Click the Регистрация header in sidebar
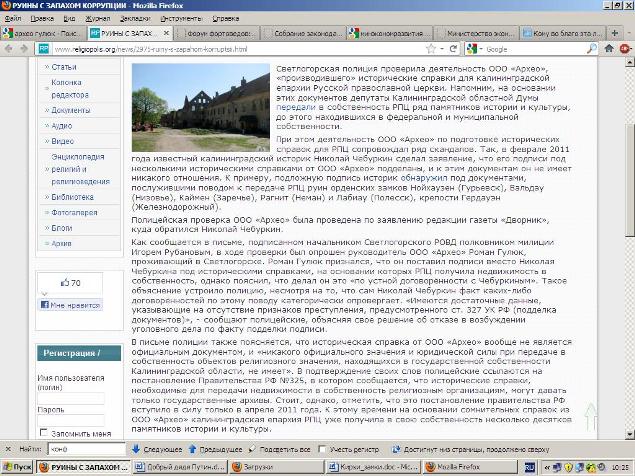The width and height of the screenshot is (635, 476). click(79, 353)
